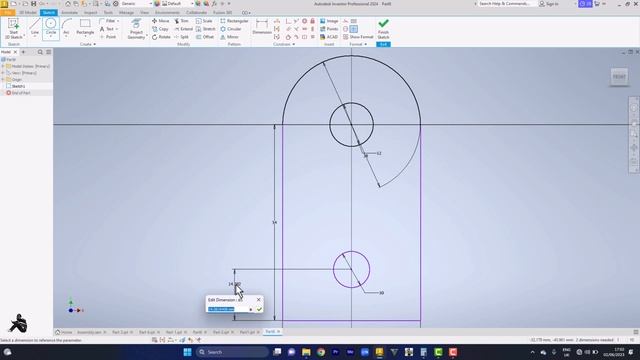
Task: Switch to Home document tab
Action: point(64,332)
